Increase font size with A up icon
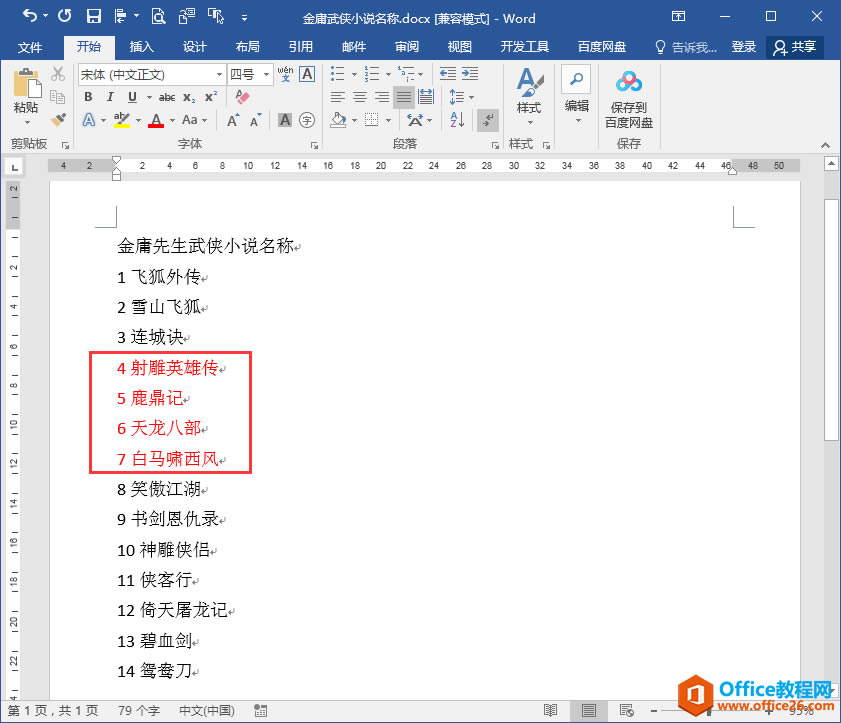 point(233,120)
